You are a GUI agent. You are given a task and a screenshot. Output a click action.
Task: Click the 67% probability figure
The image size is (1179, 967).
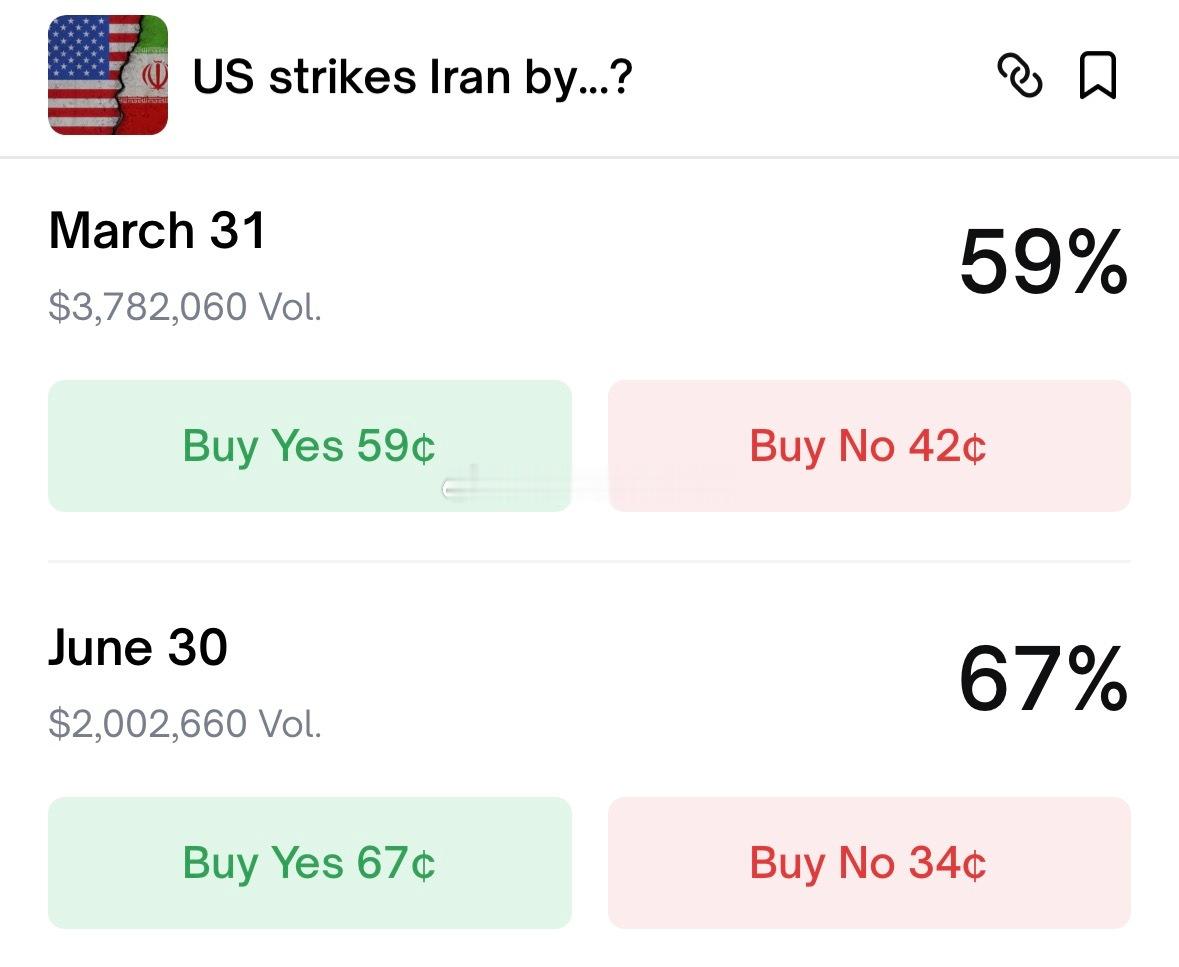(x=1043, y=681)
